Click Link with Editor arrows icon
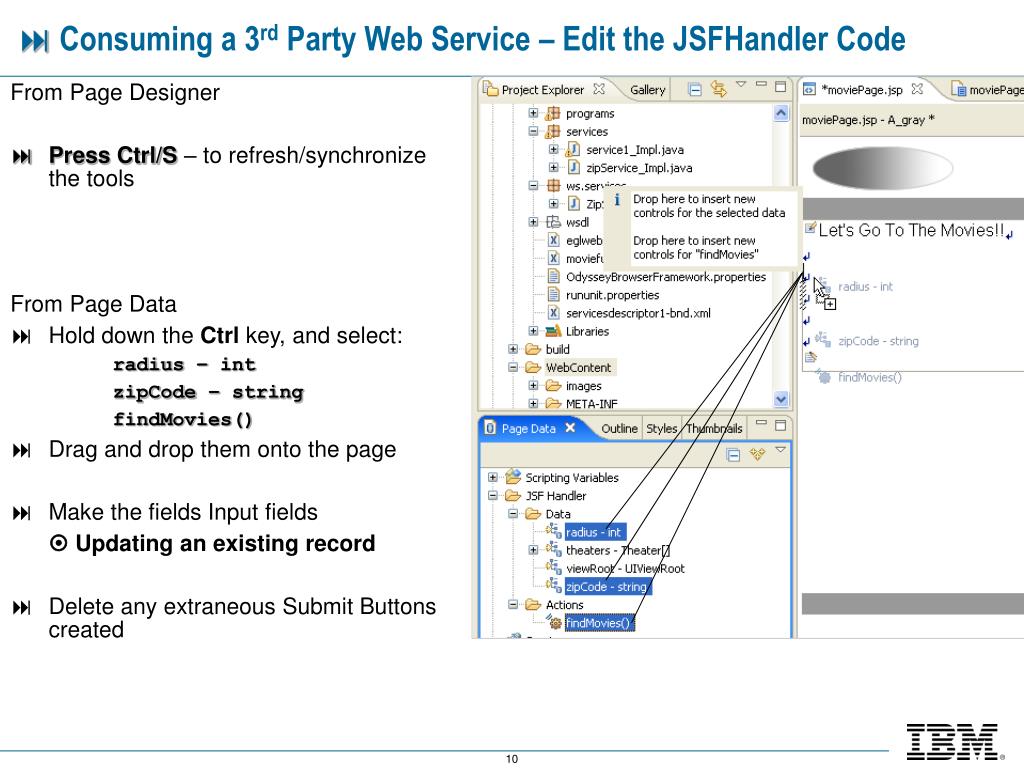The height and width of the screenshot is (768, 1024). coord(718,89)
